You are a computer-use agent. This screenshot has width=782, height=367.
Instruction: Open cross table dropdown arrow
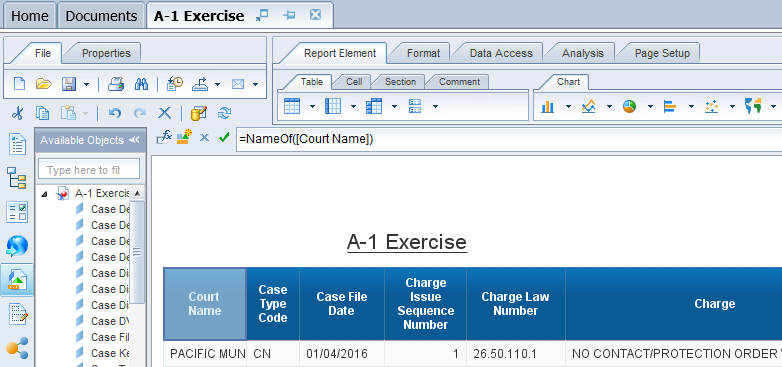[x=394, y=106]
